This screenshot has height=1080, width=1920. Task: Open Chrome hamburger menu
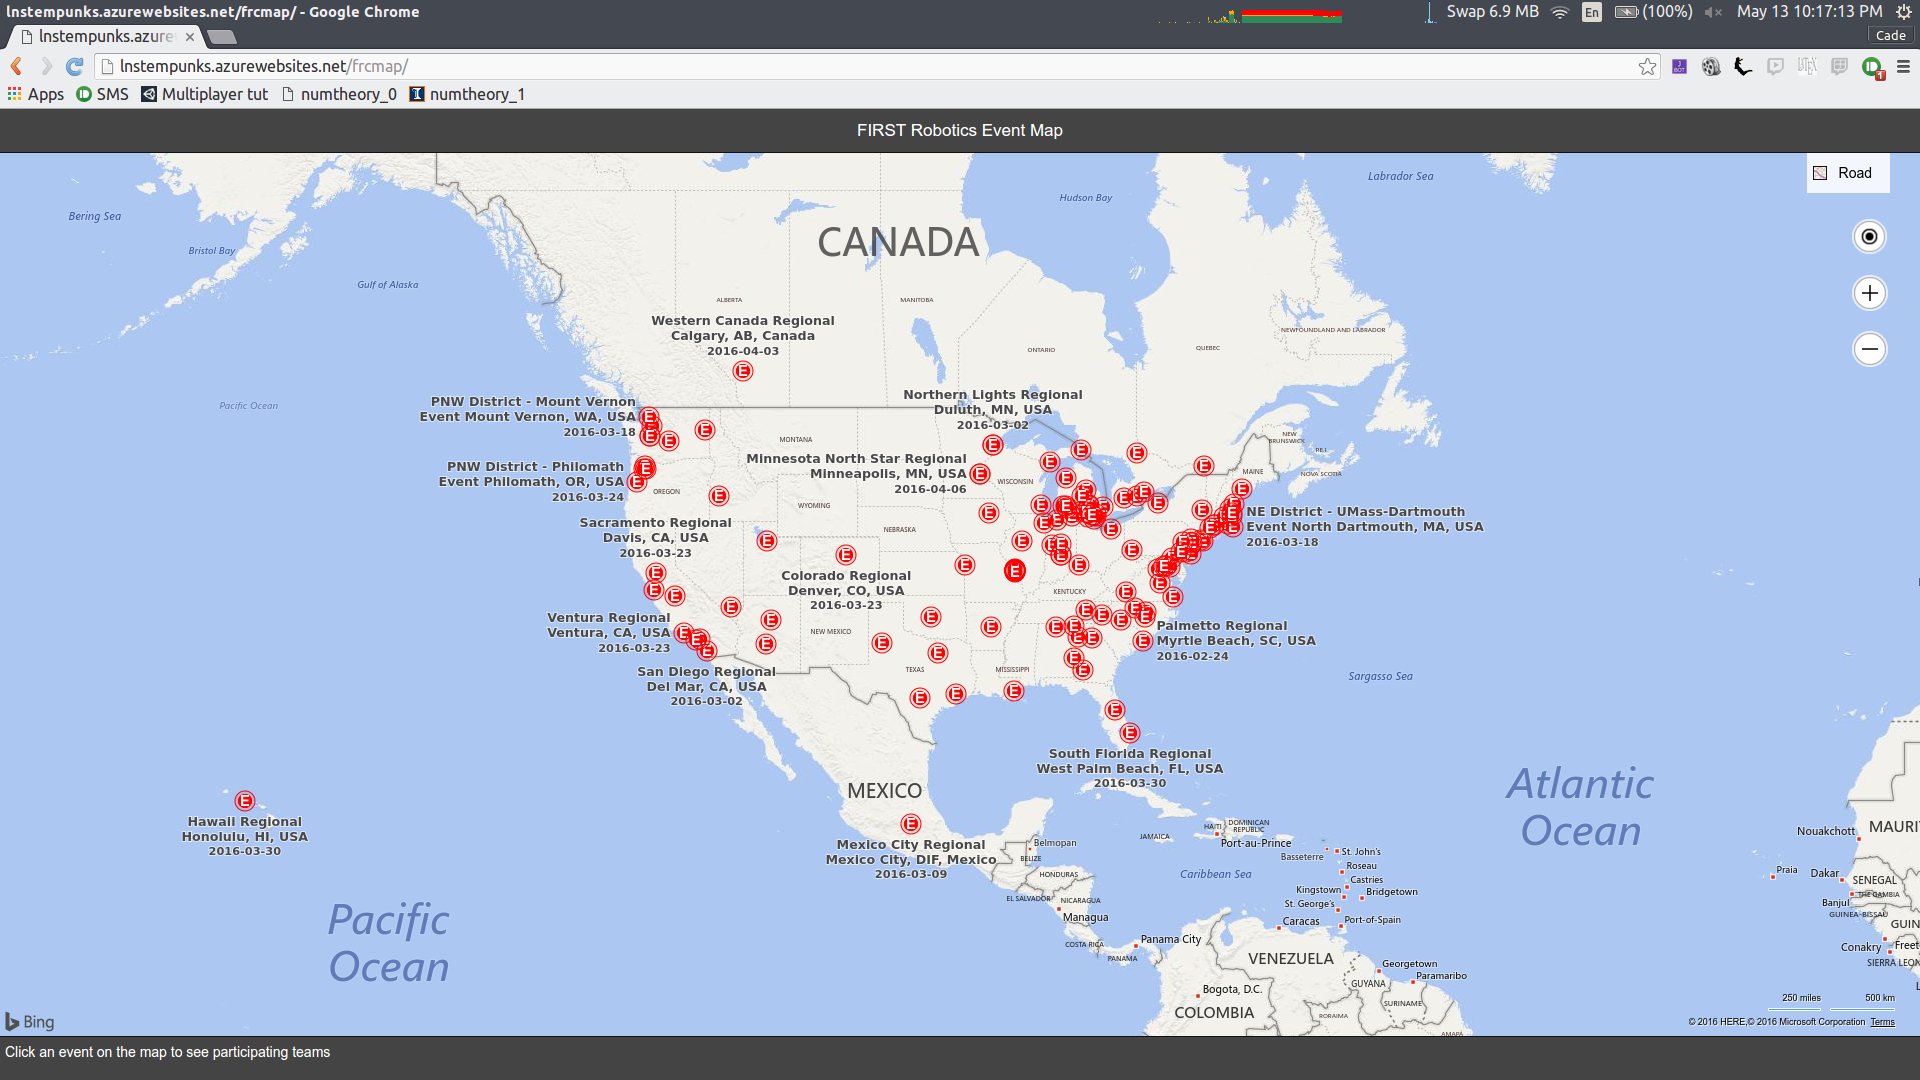[1903, 67]
